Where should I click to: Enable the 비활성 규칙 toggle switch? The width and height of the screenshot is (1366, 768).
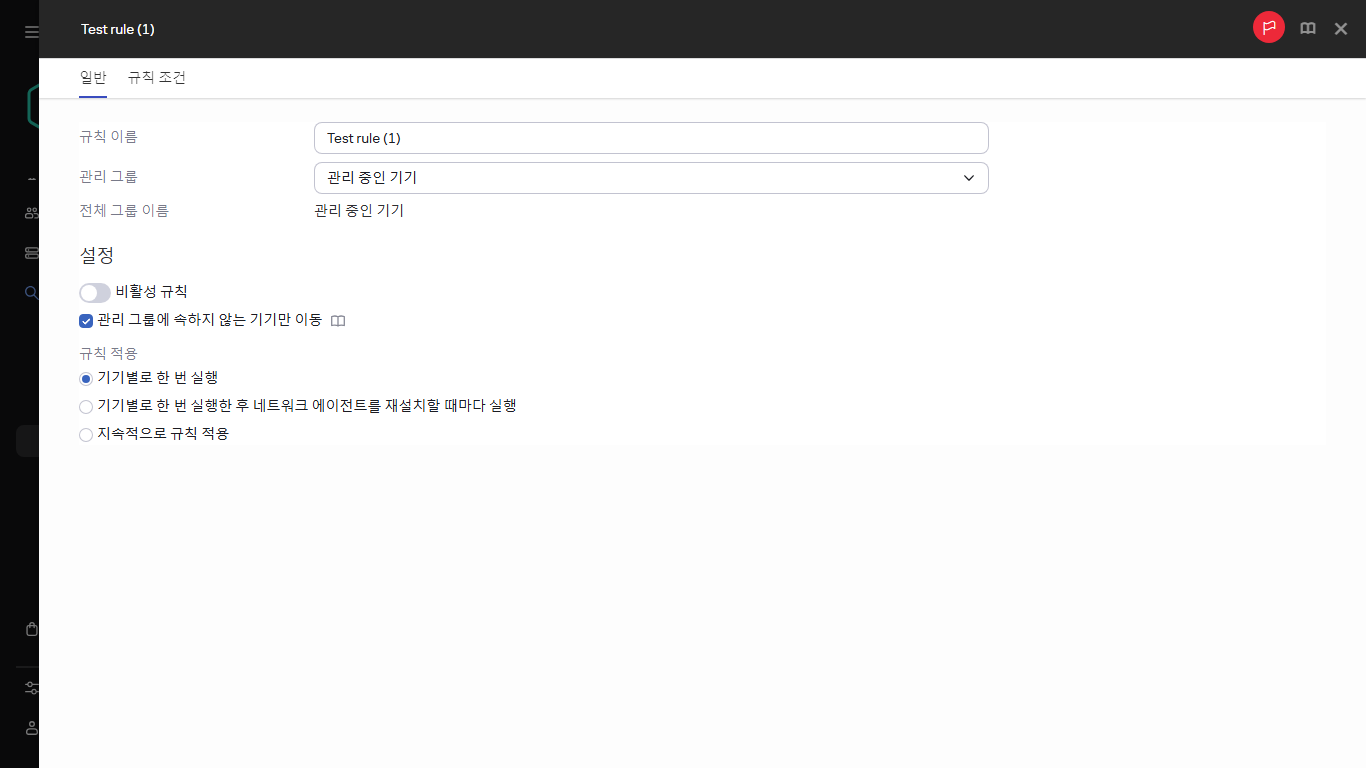94,292
